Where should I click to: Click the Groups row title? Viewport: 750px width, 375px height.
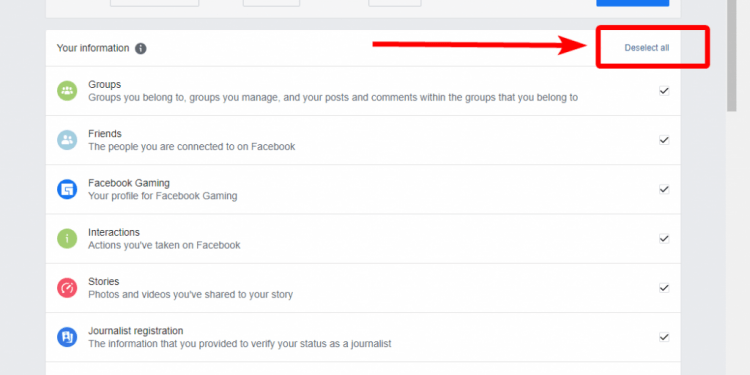coord(104,84)
